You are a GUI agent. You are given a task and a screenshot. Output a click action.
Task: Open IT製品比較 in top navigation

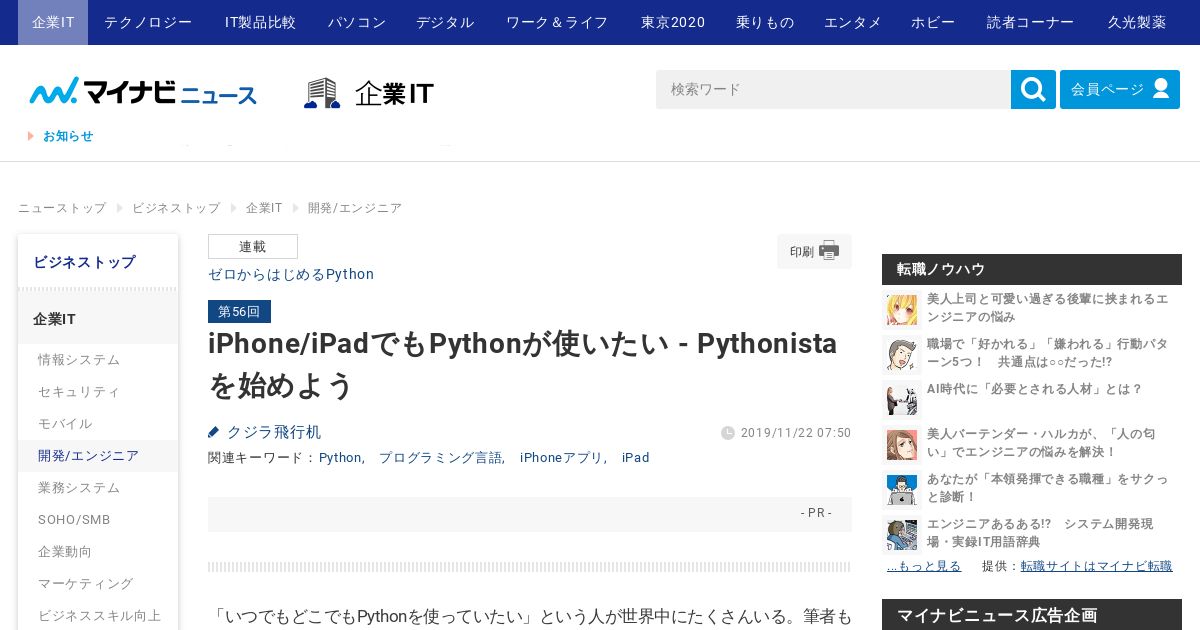[260, 22]
